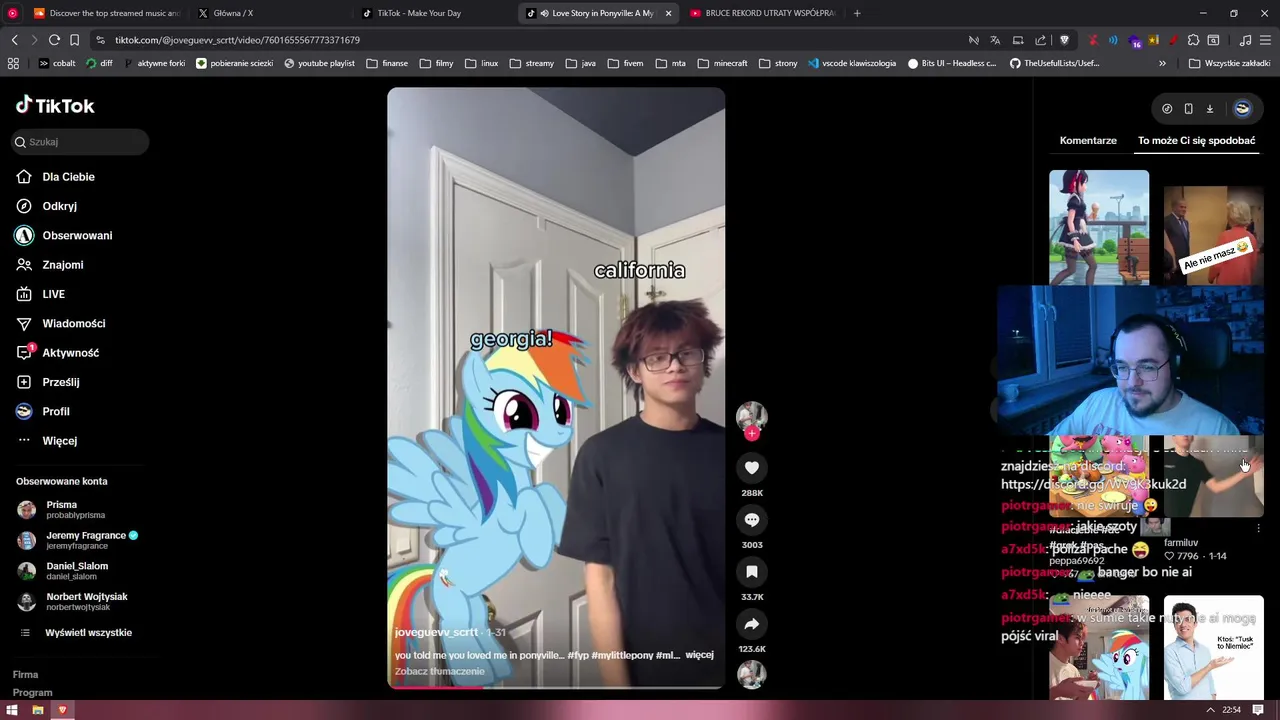Viewport: 1280px width, 720px height.
Task: Switch to BRUCE REKORD YouTube tab
Action: pyautogui.click(x=763, y=13)
